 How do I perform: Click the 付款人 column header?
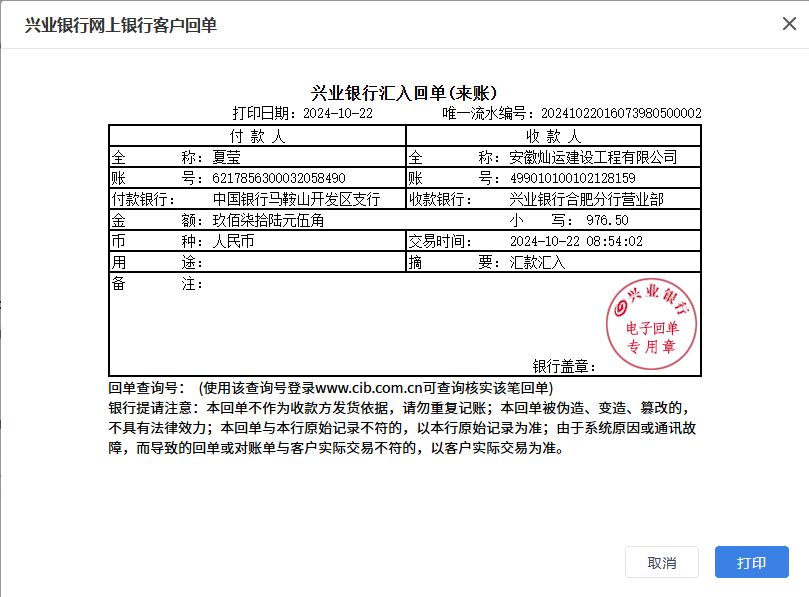coord(257,135)
